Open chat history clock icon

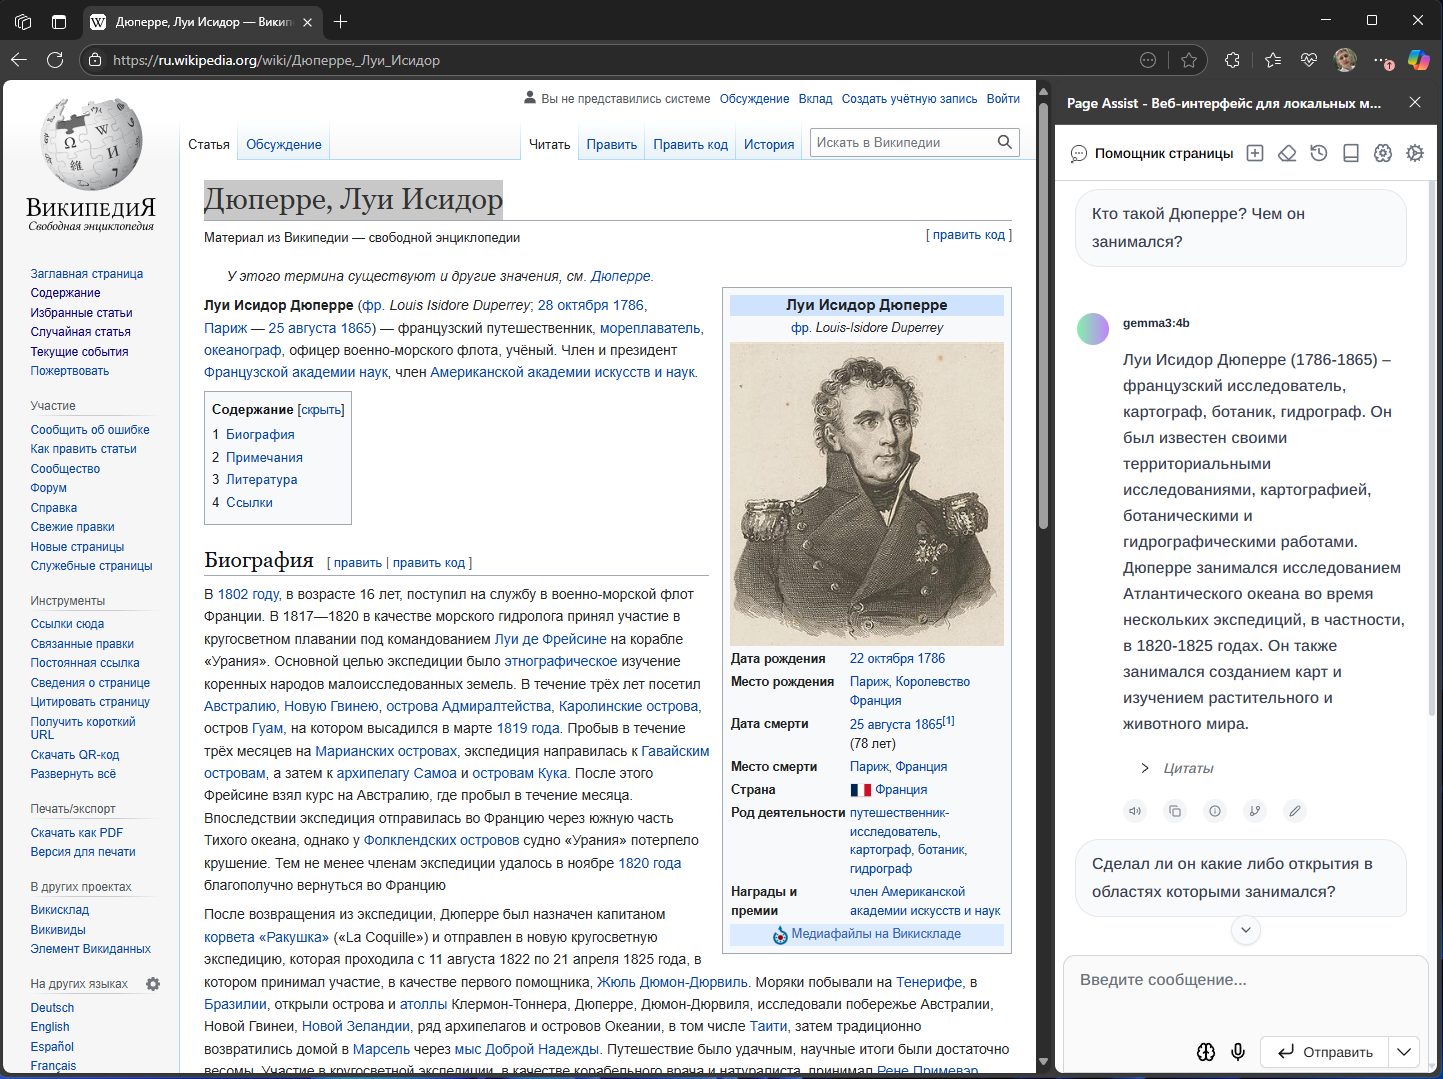pos(1319,153)
